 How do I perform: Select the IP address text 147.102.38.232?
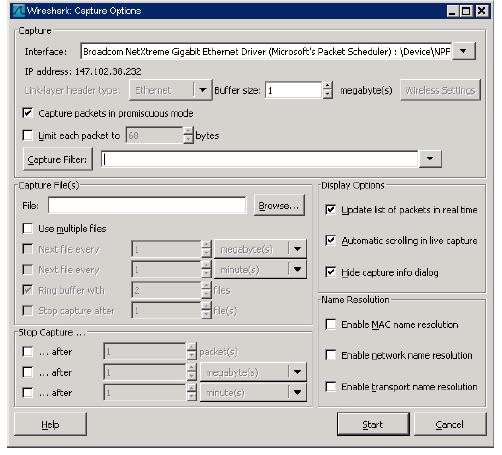click(108, 71)
